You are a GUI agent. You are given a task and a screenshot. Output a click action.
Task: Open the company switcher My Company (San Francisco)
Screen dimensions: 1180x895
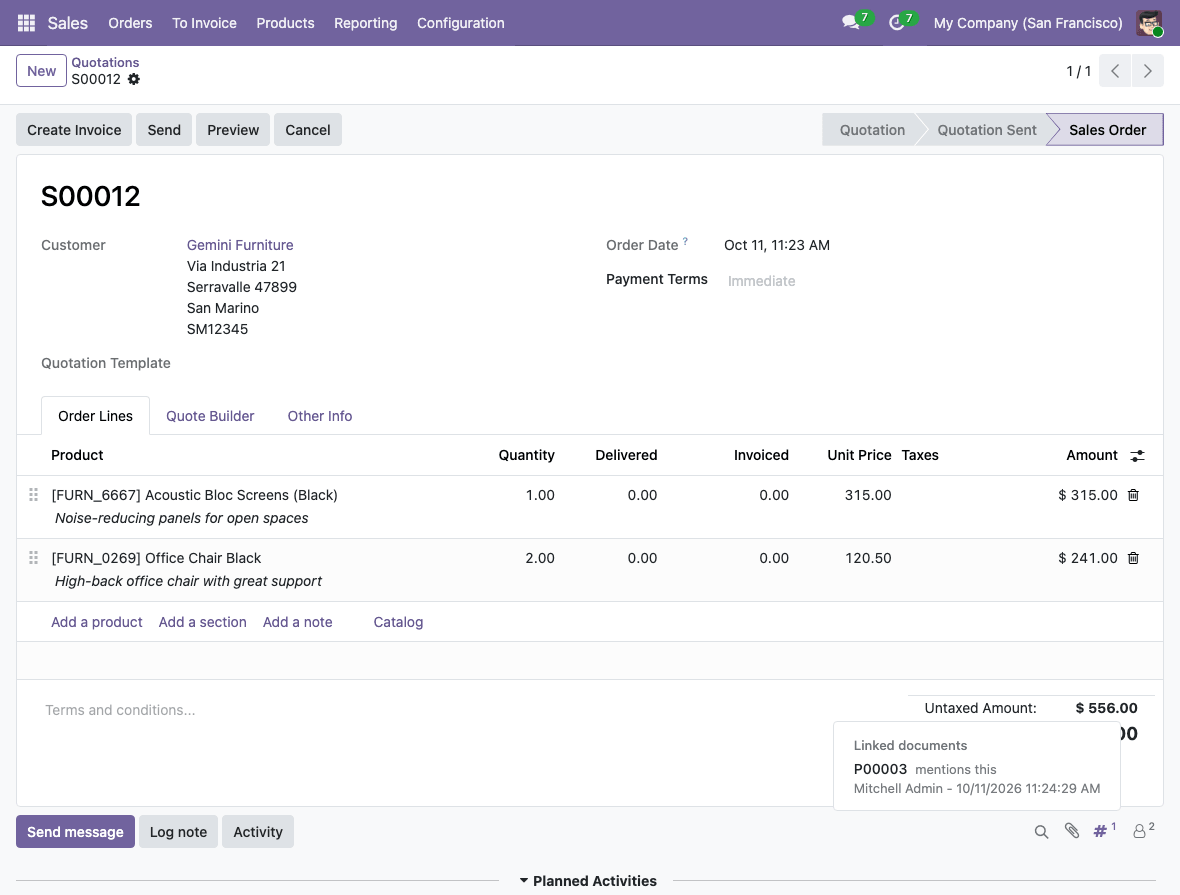pyautogui.click(x=1027, y=23)
